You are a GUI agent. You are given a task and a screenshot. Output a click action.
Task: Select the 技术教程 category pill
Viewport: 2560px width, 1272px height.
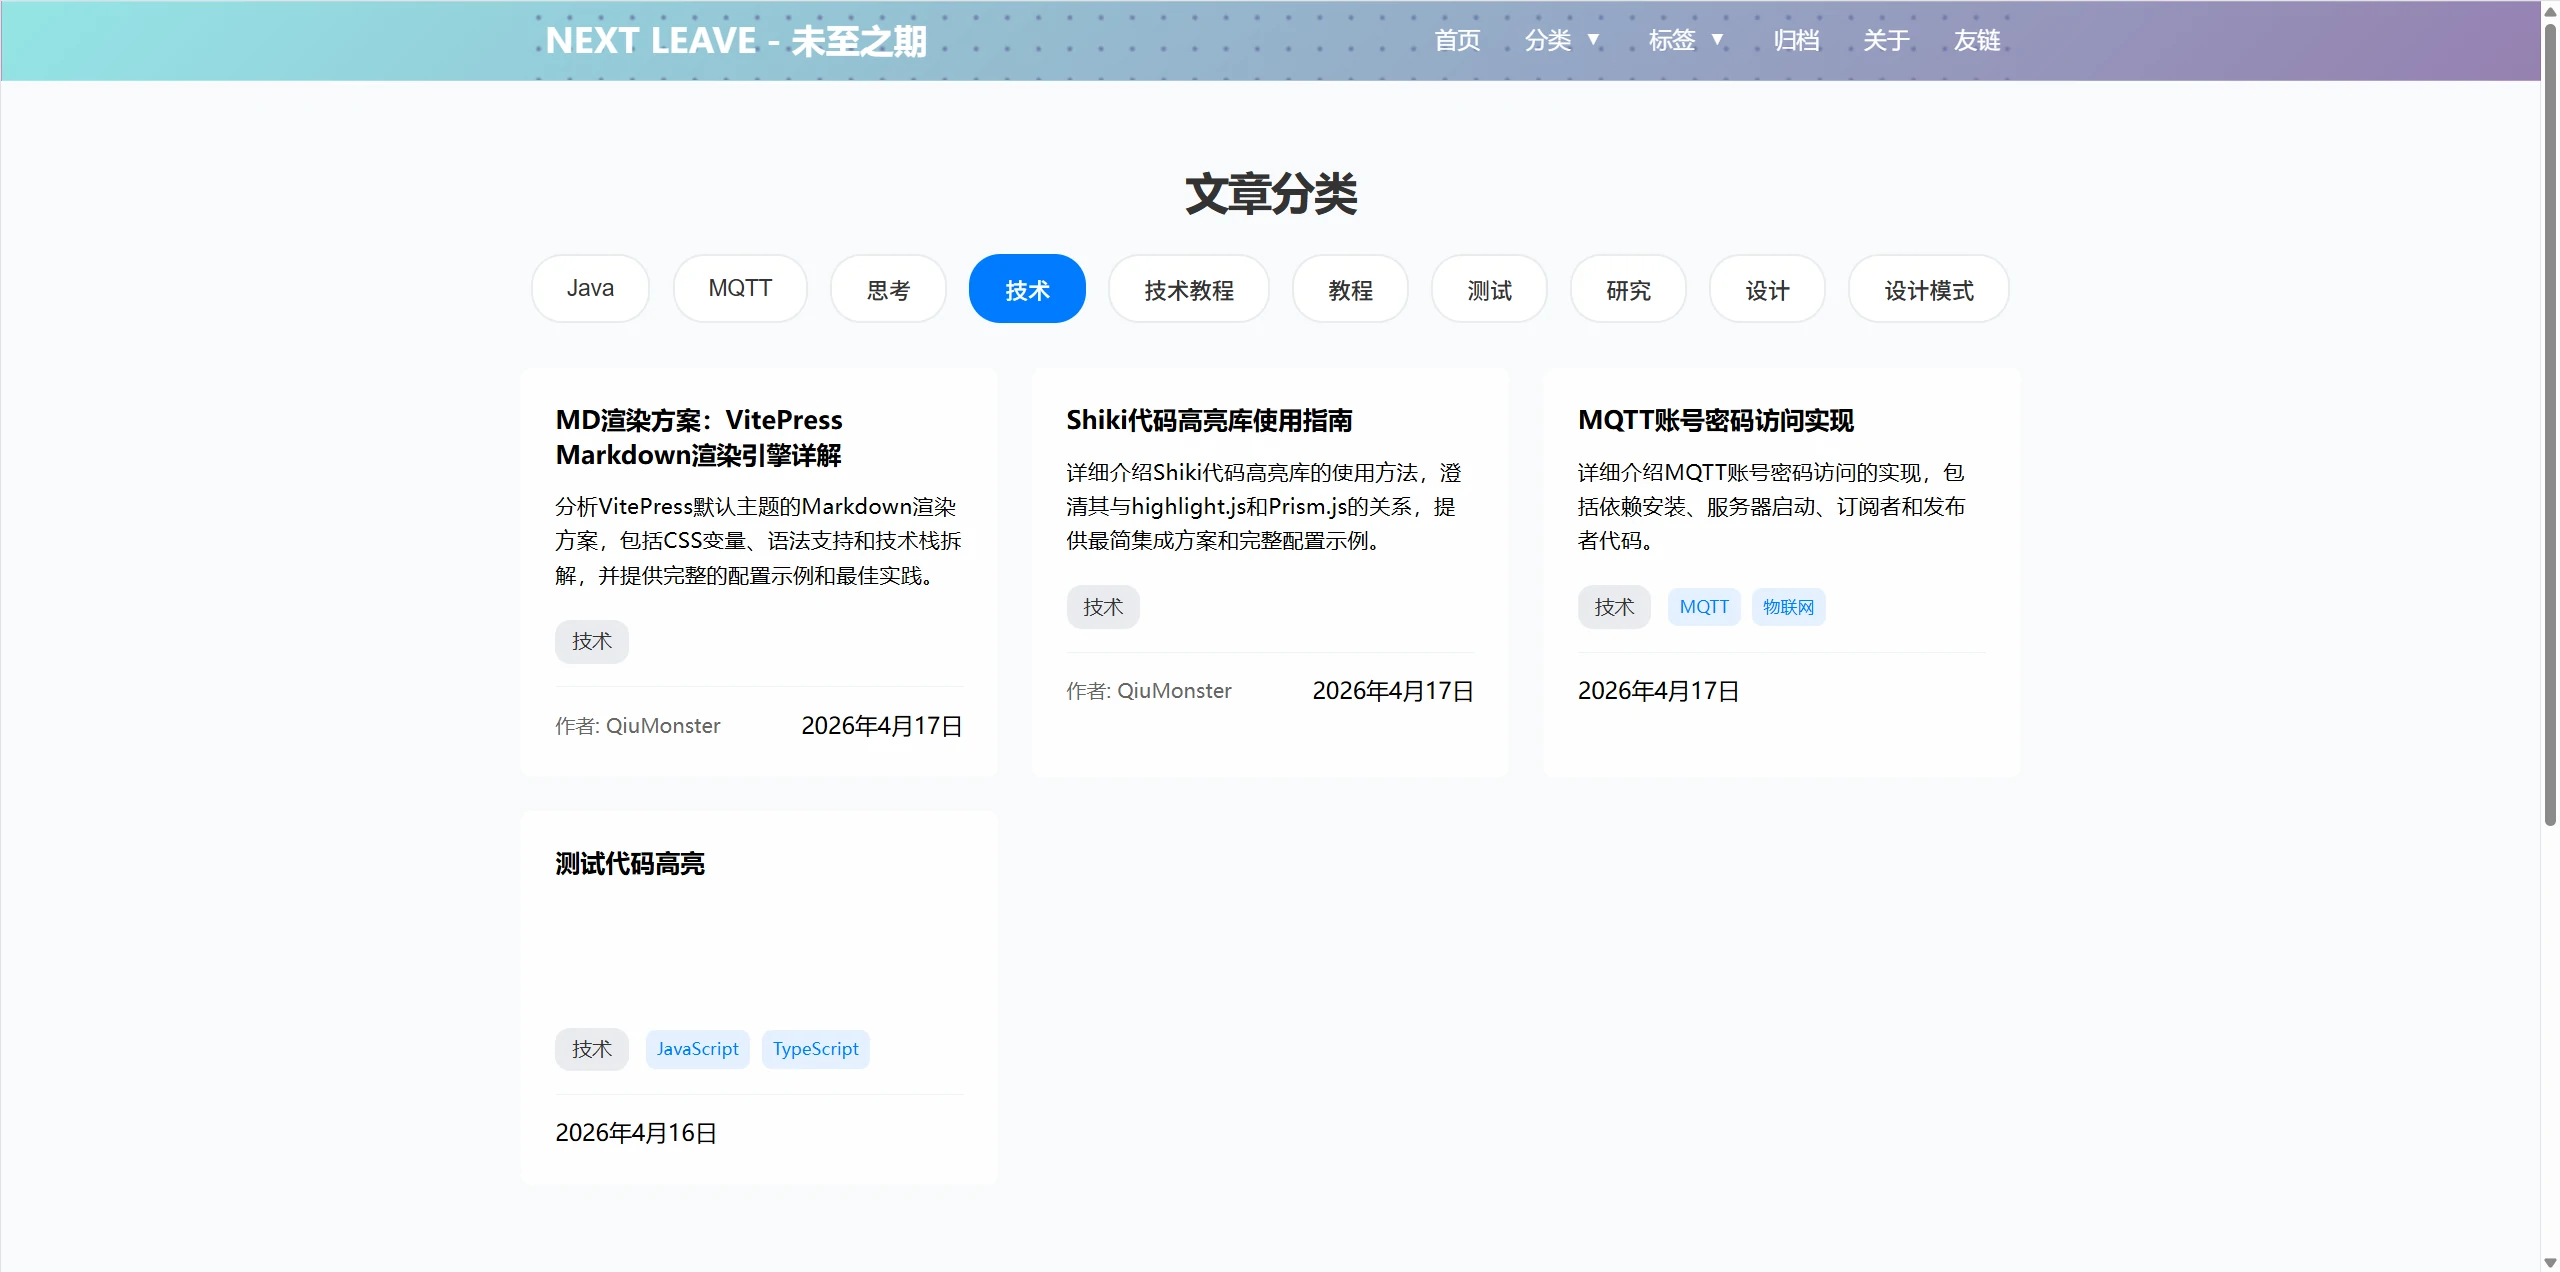pos(1189,288)
